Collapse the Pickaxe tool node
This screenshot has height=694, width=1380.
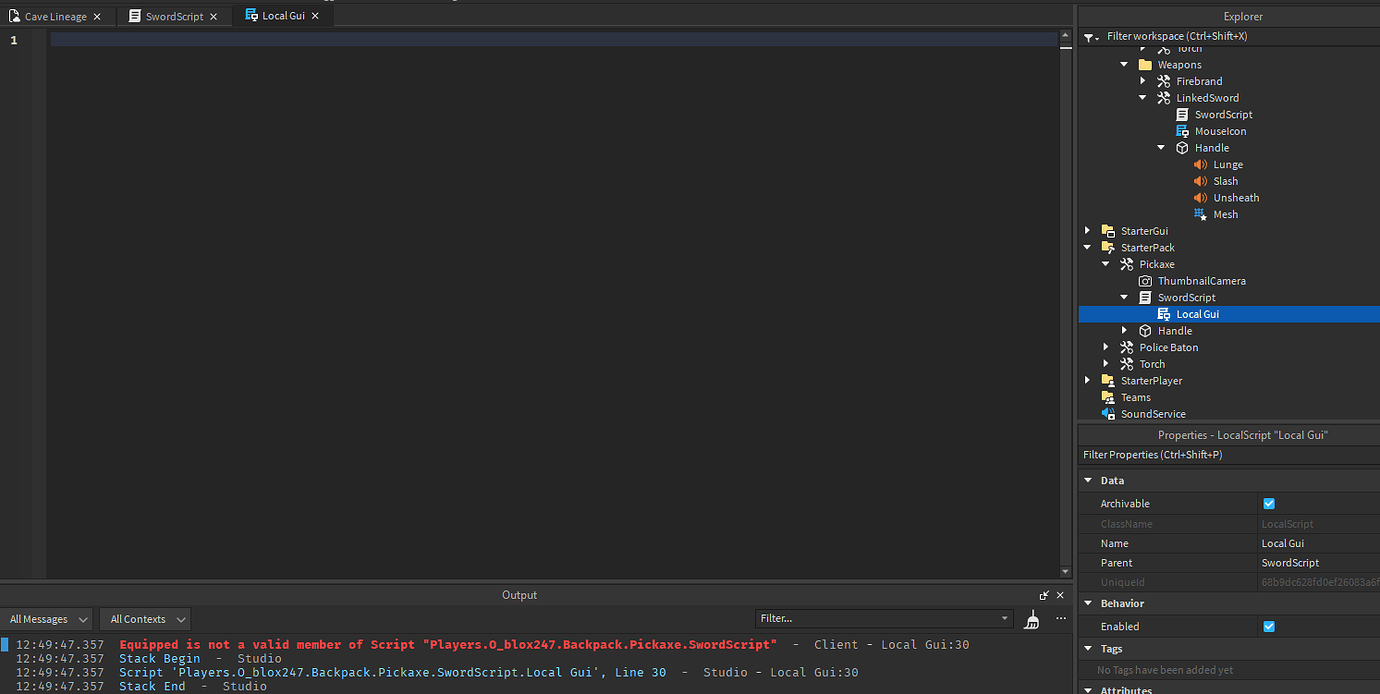click(1106, 264)
